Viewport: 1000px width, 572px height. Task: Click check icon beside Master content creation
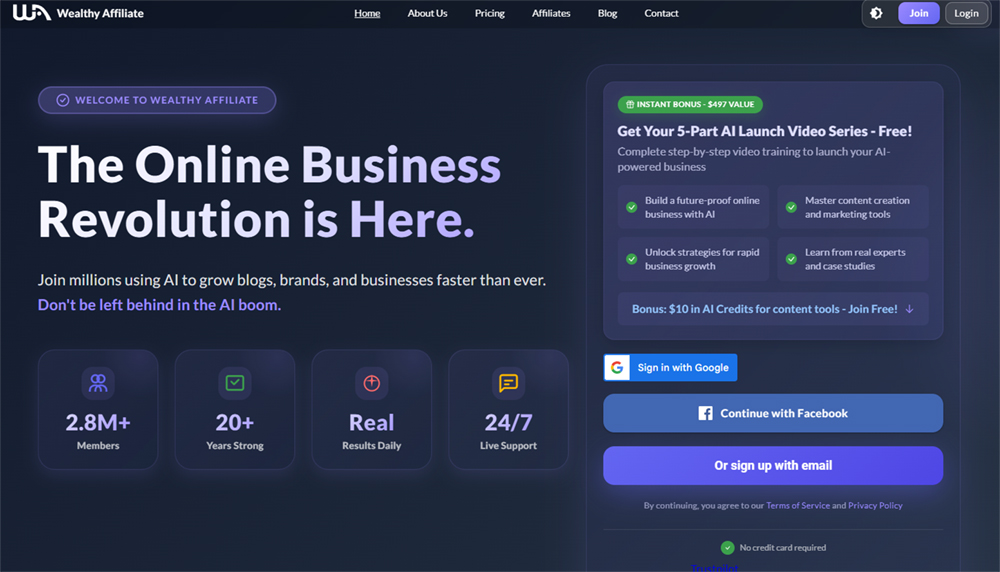click(791, 207)
